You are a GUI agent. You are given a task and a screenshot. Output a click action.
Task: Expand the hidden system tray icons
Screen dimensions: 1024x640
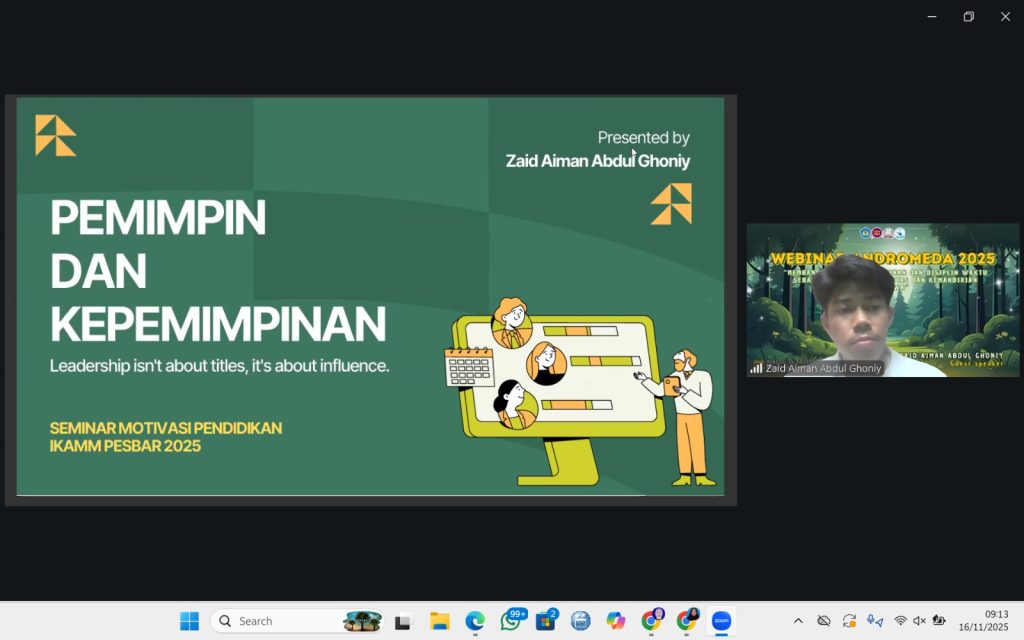(x=798, y=621)
